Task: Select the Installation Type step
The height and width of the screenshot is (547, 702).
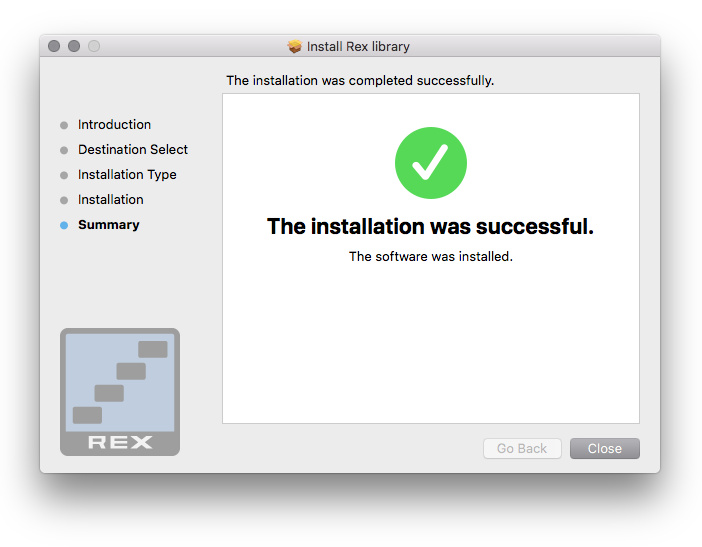Action: (127, 175)
